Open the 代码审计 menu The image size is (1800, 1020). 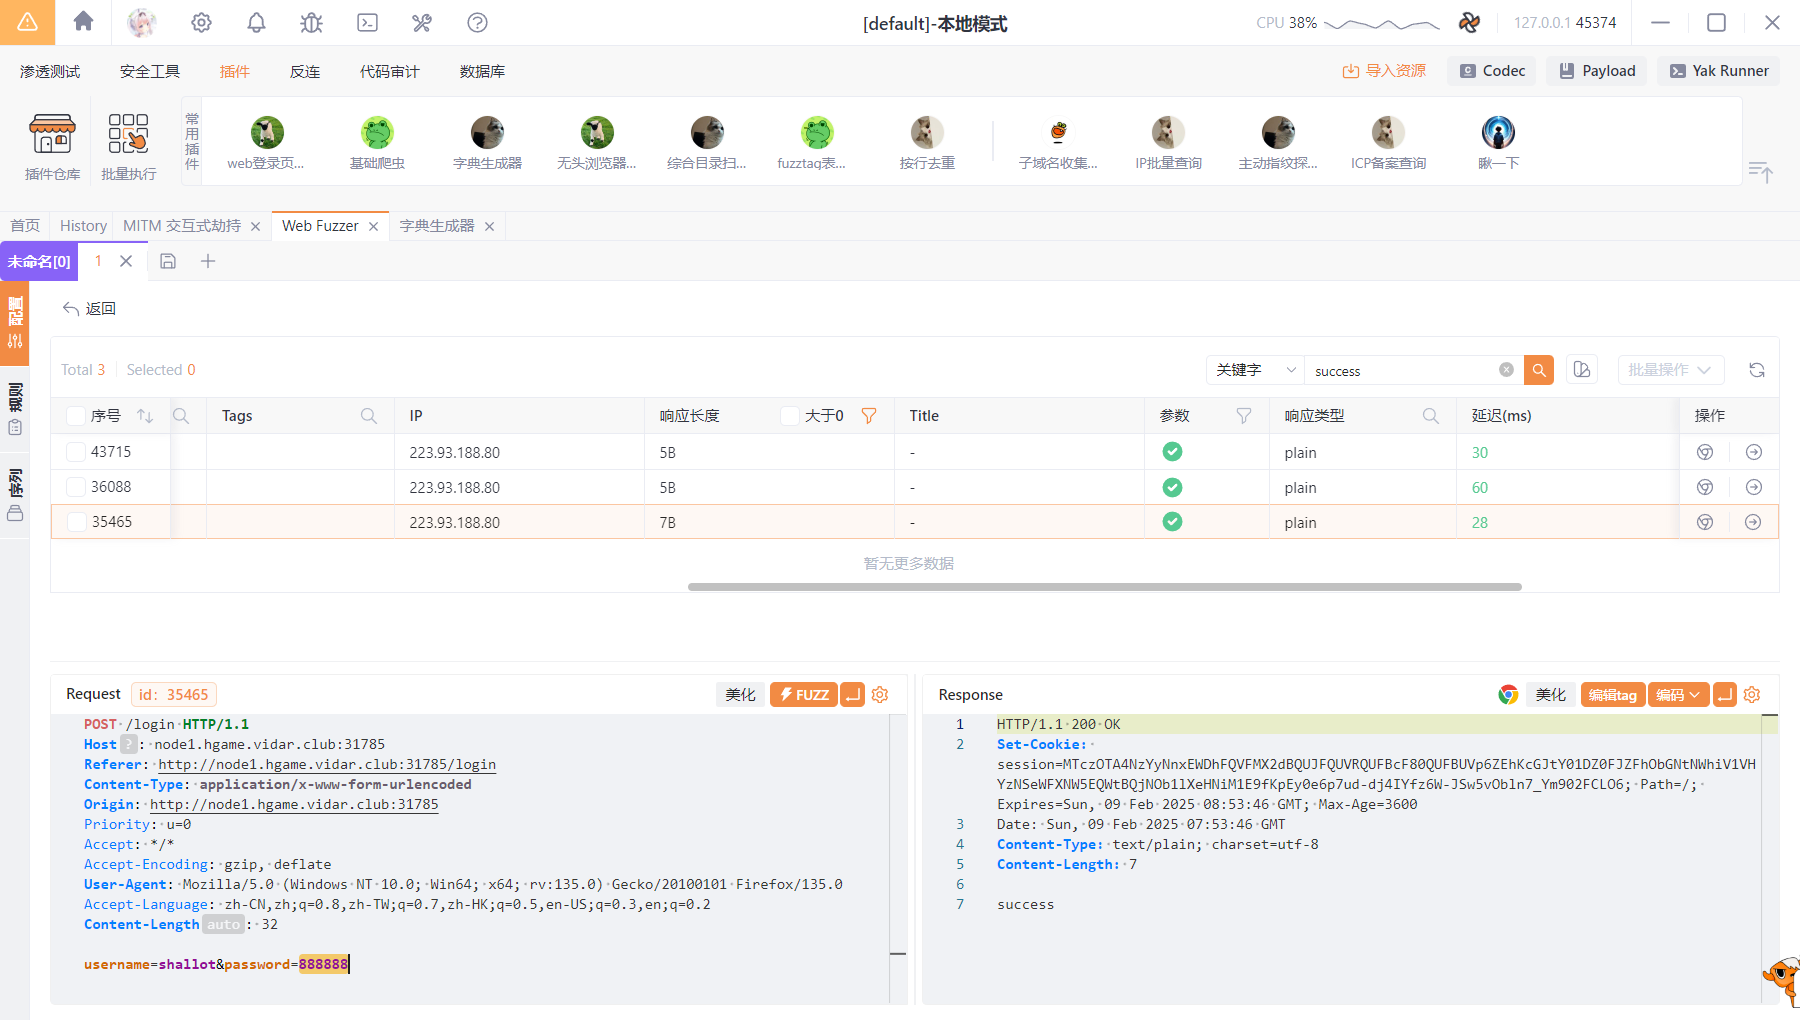[390, 72]
